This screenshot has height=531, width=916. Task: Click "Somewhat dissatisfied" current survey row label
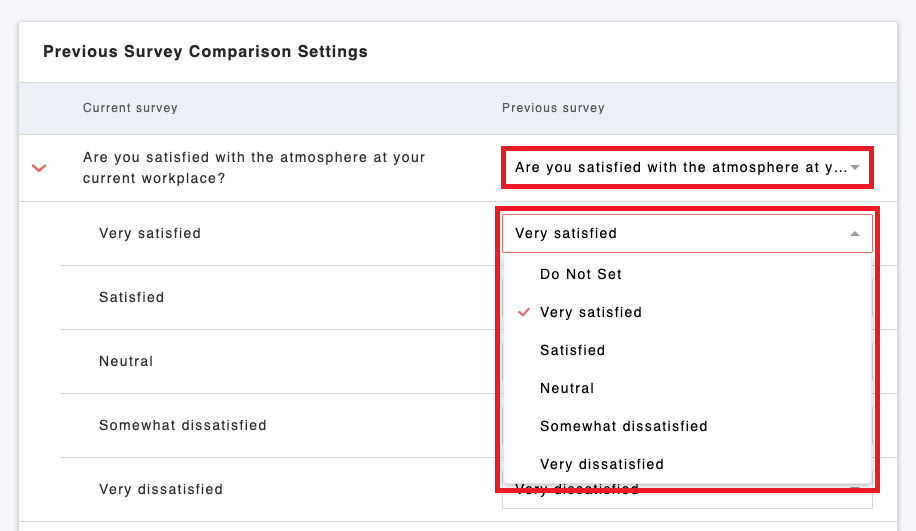[x=183, y=426]
